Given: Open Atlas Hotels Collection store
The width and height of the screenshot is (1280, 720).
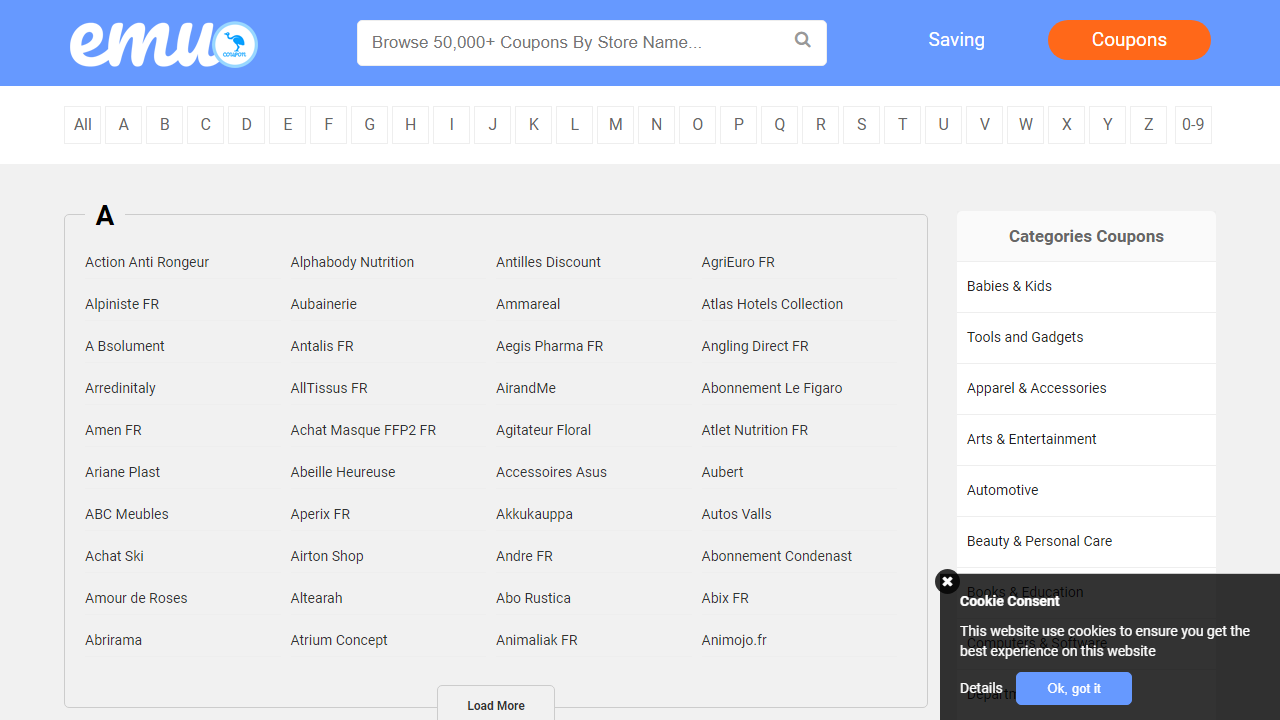Looking at the screenshot, I should 772,304.
